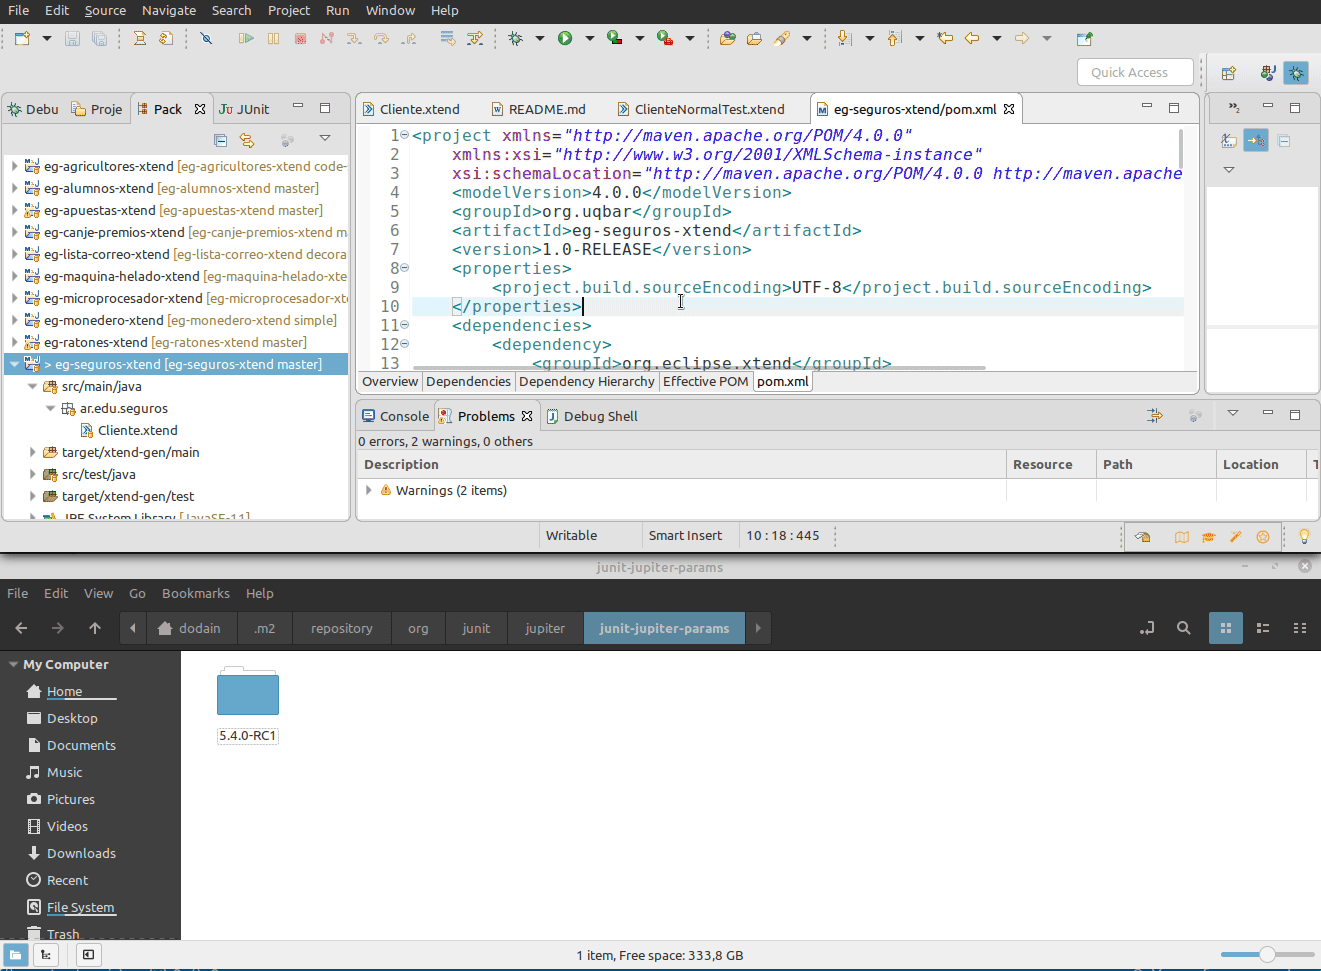This screenshot has height=971, width=1321.
Task: Collapse the My Computer section
Action: [13, 664]
